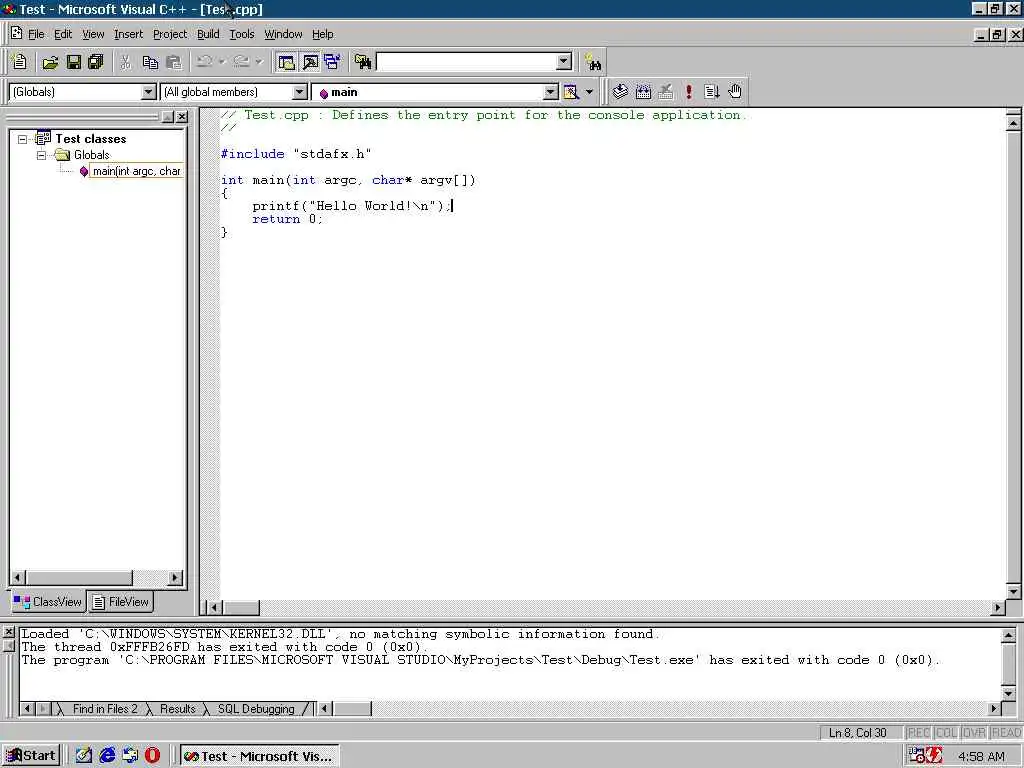Open the Undo history dropdown arrow

click(x=222, y=62)
